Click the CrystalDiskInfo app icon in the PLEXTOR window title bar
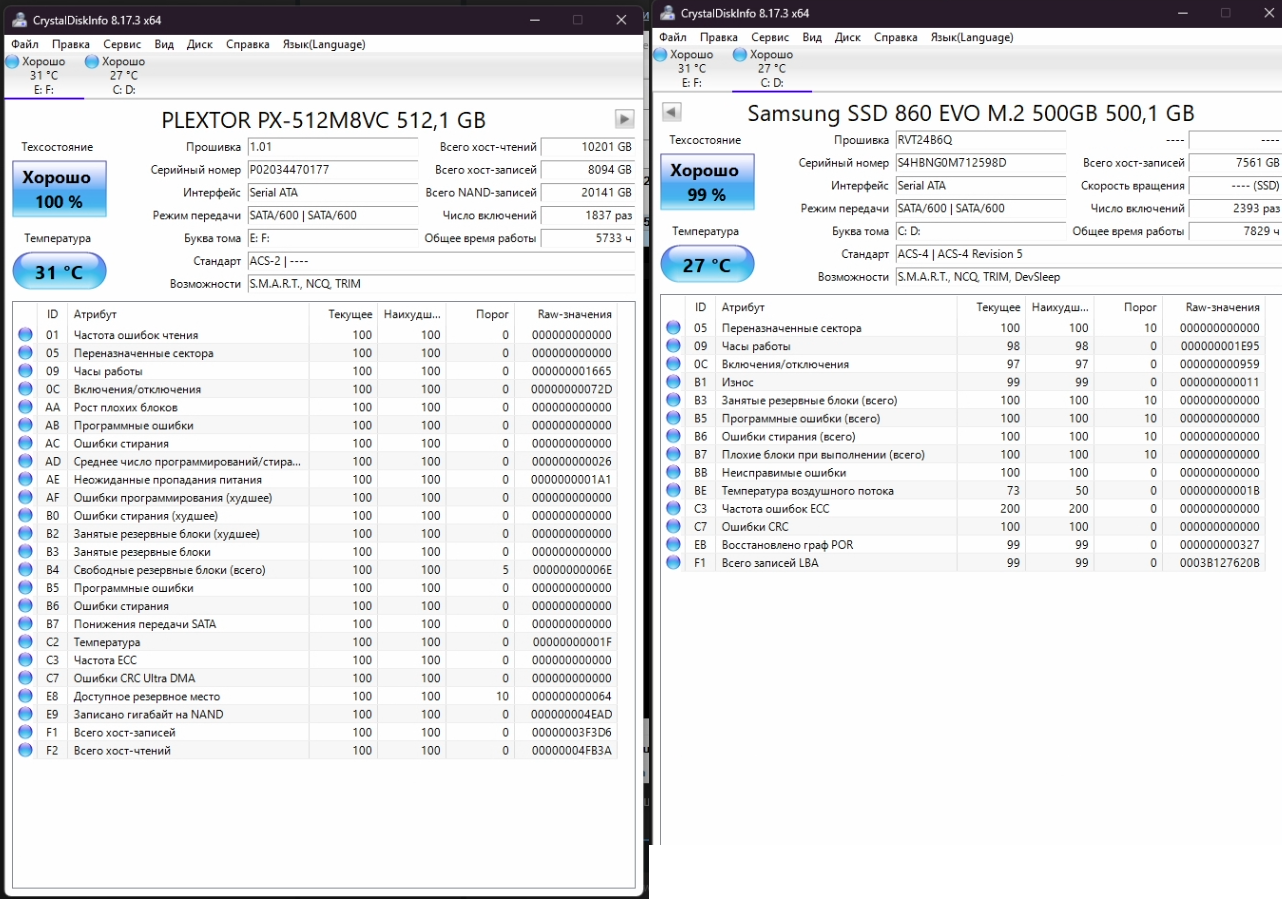Viewport: 1282px width, 899px height. [x=18, y=20]
